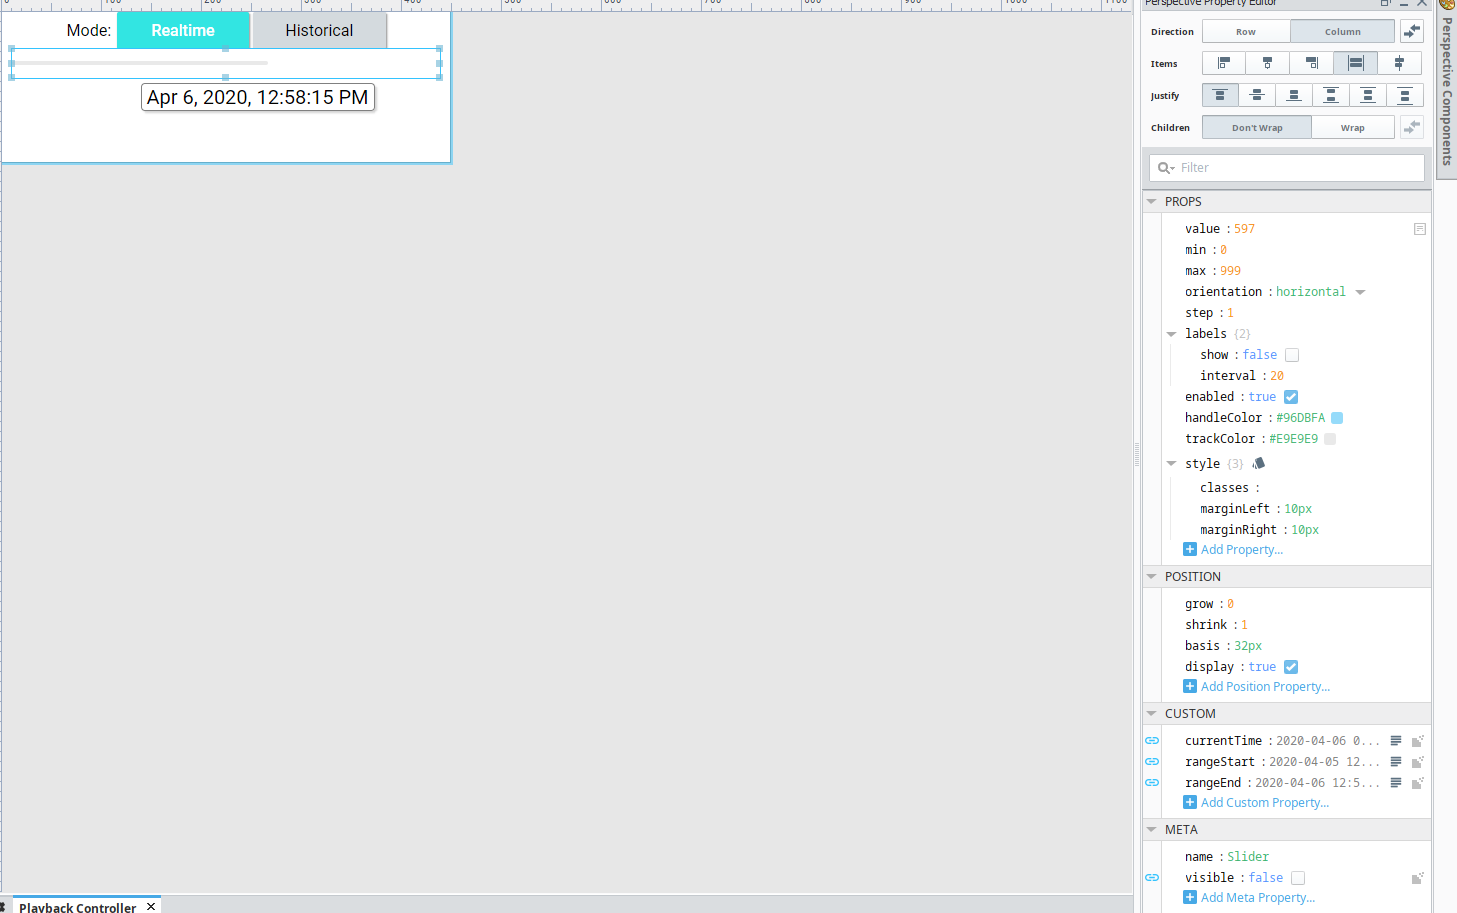Image resolution: width=1457 pixels, height=913 pixels.
Task: Choose the baseline items alignment icon
Action: [1399, 64]
